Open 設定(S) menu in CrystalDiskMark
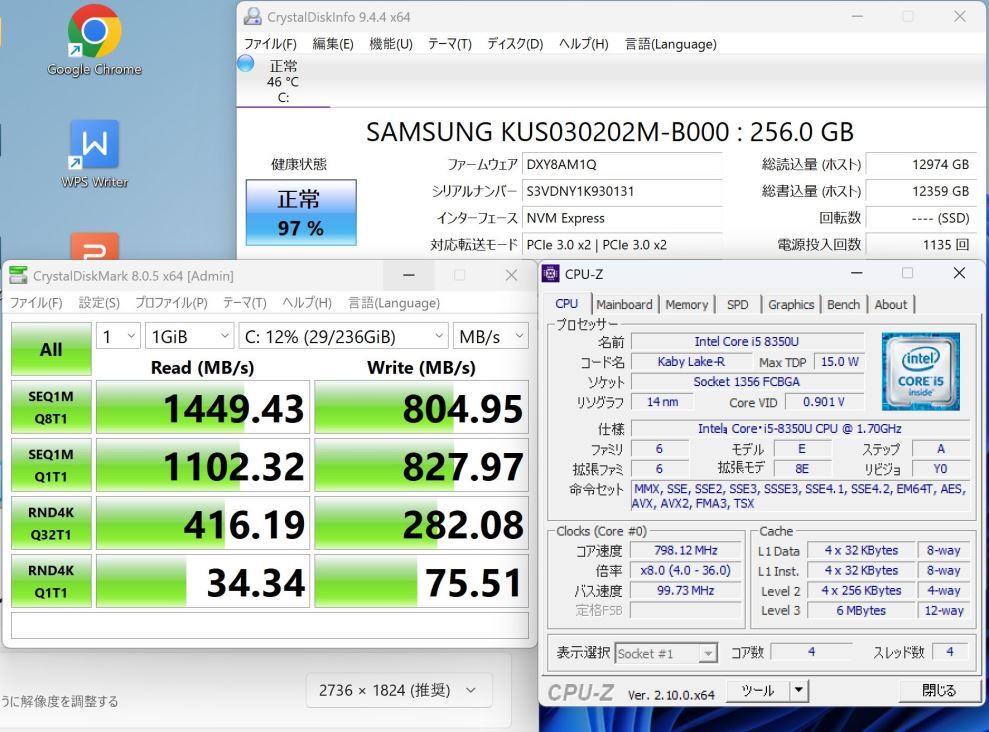 99,303
